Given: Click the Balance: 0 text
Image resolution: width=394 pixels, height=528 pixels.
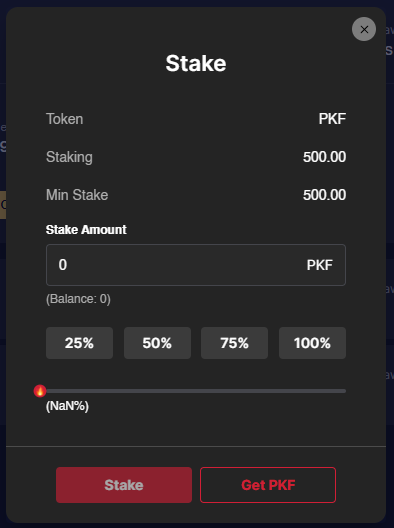Looking at the screenshot, I should tap(78, 299).
